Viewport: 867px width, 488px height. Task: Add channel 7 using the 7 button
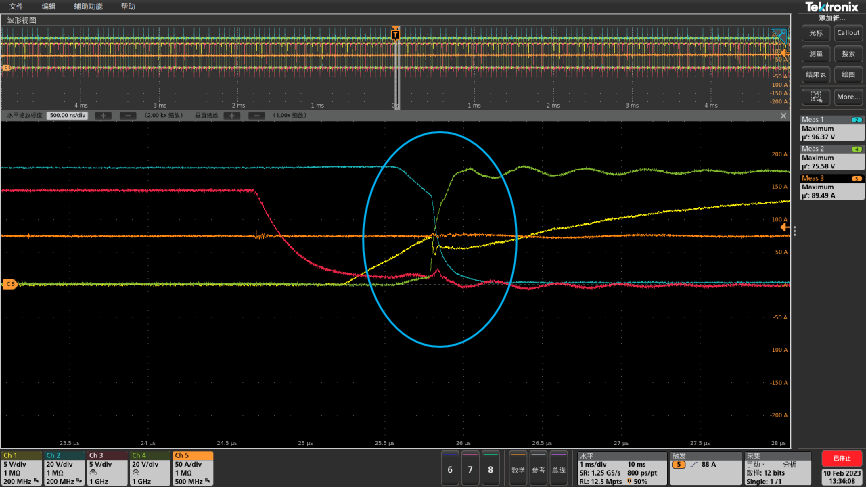(470, 468)
